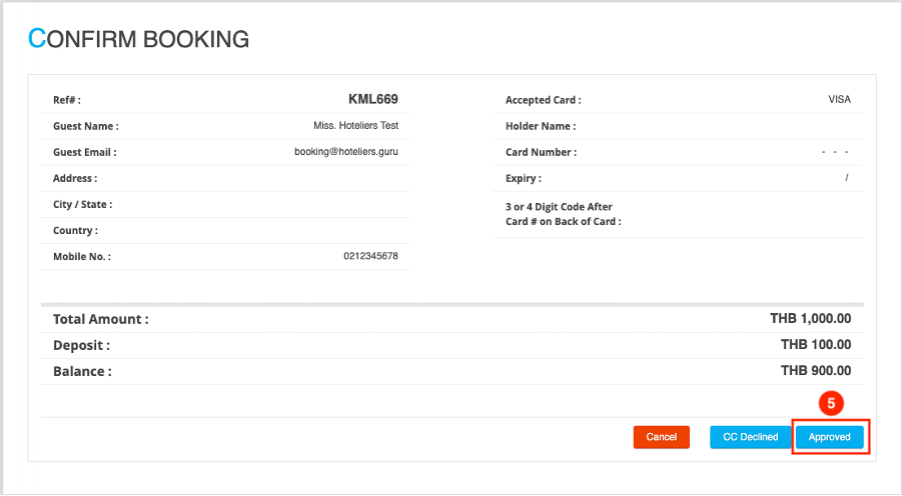Click the Balance THB 900.00 value
902x496 pixels.
815,371
